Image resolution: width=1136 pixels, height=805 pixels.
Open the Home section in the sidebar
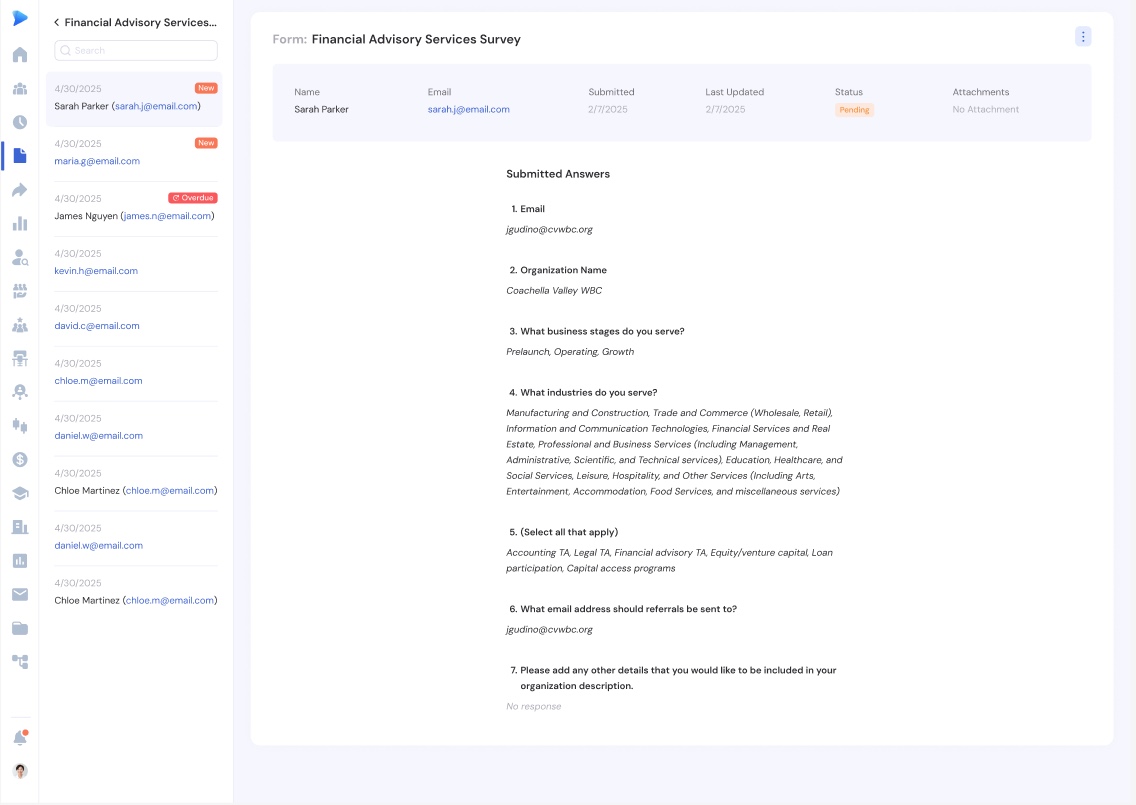point(19,54)
